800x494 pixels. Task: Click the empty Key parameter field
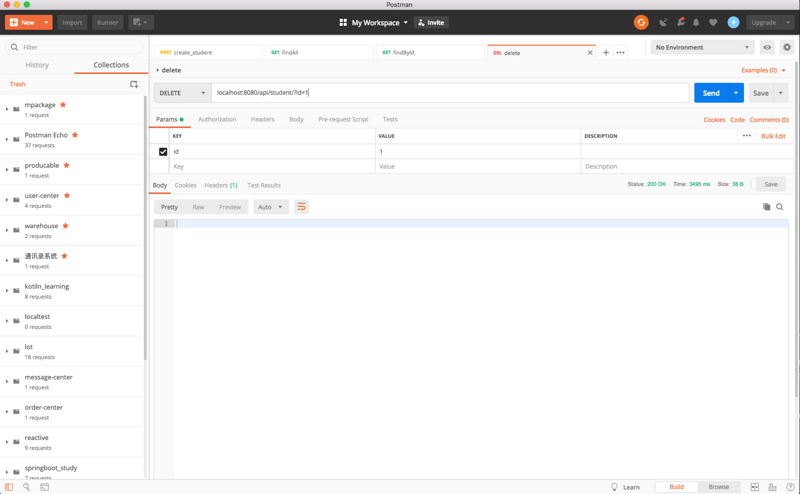tap(273, 166)
